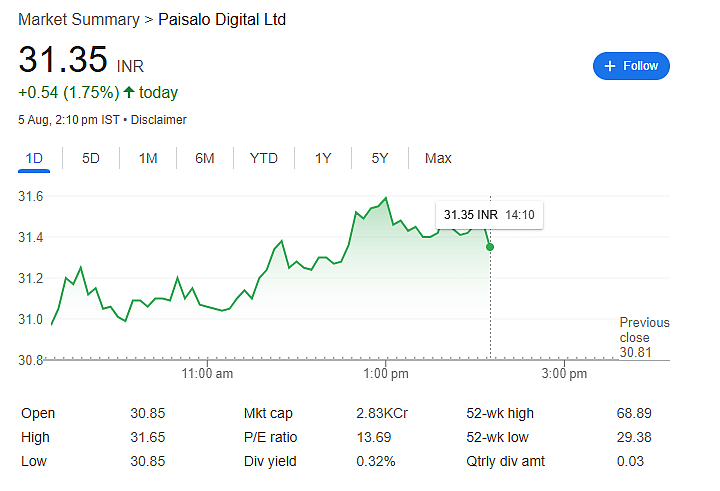Switch to the 1M chart range

point(148,158)
